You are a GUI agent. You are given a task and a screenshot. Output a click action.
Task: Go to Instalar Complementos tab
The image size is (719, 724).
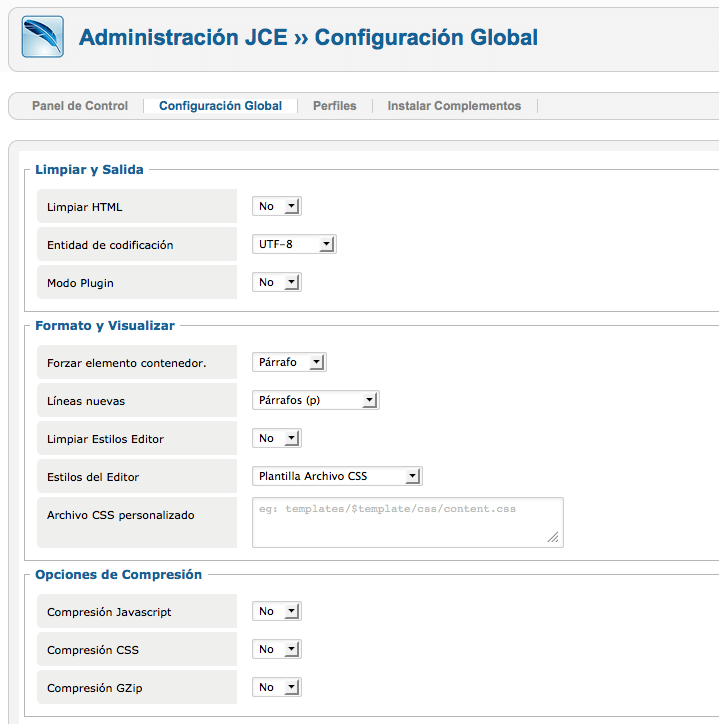click(454, 106)
